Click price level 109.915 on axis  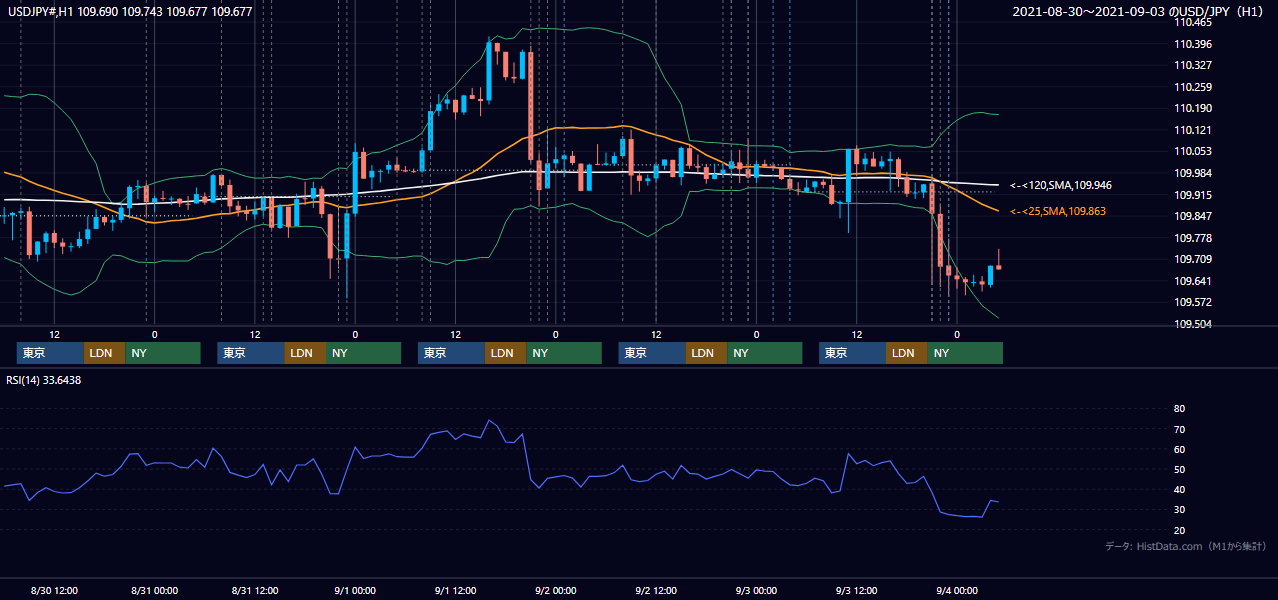click(1193, 195)
